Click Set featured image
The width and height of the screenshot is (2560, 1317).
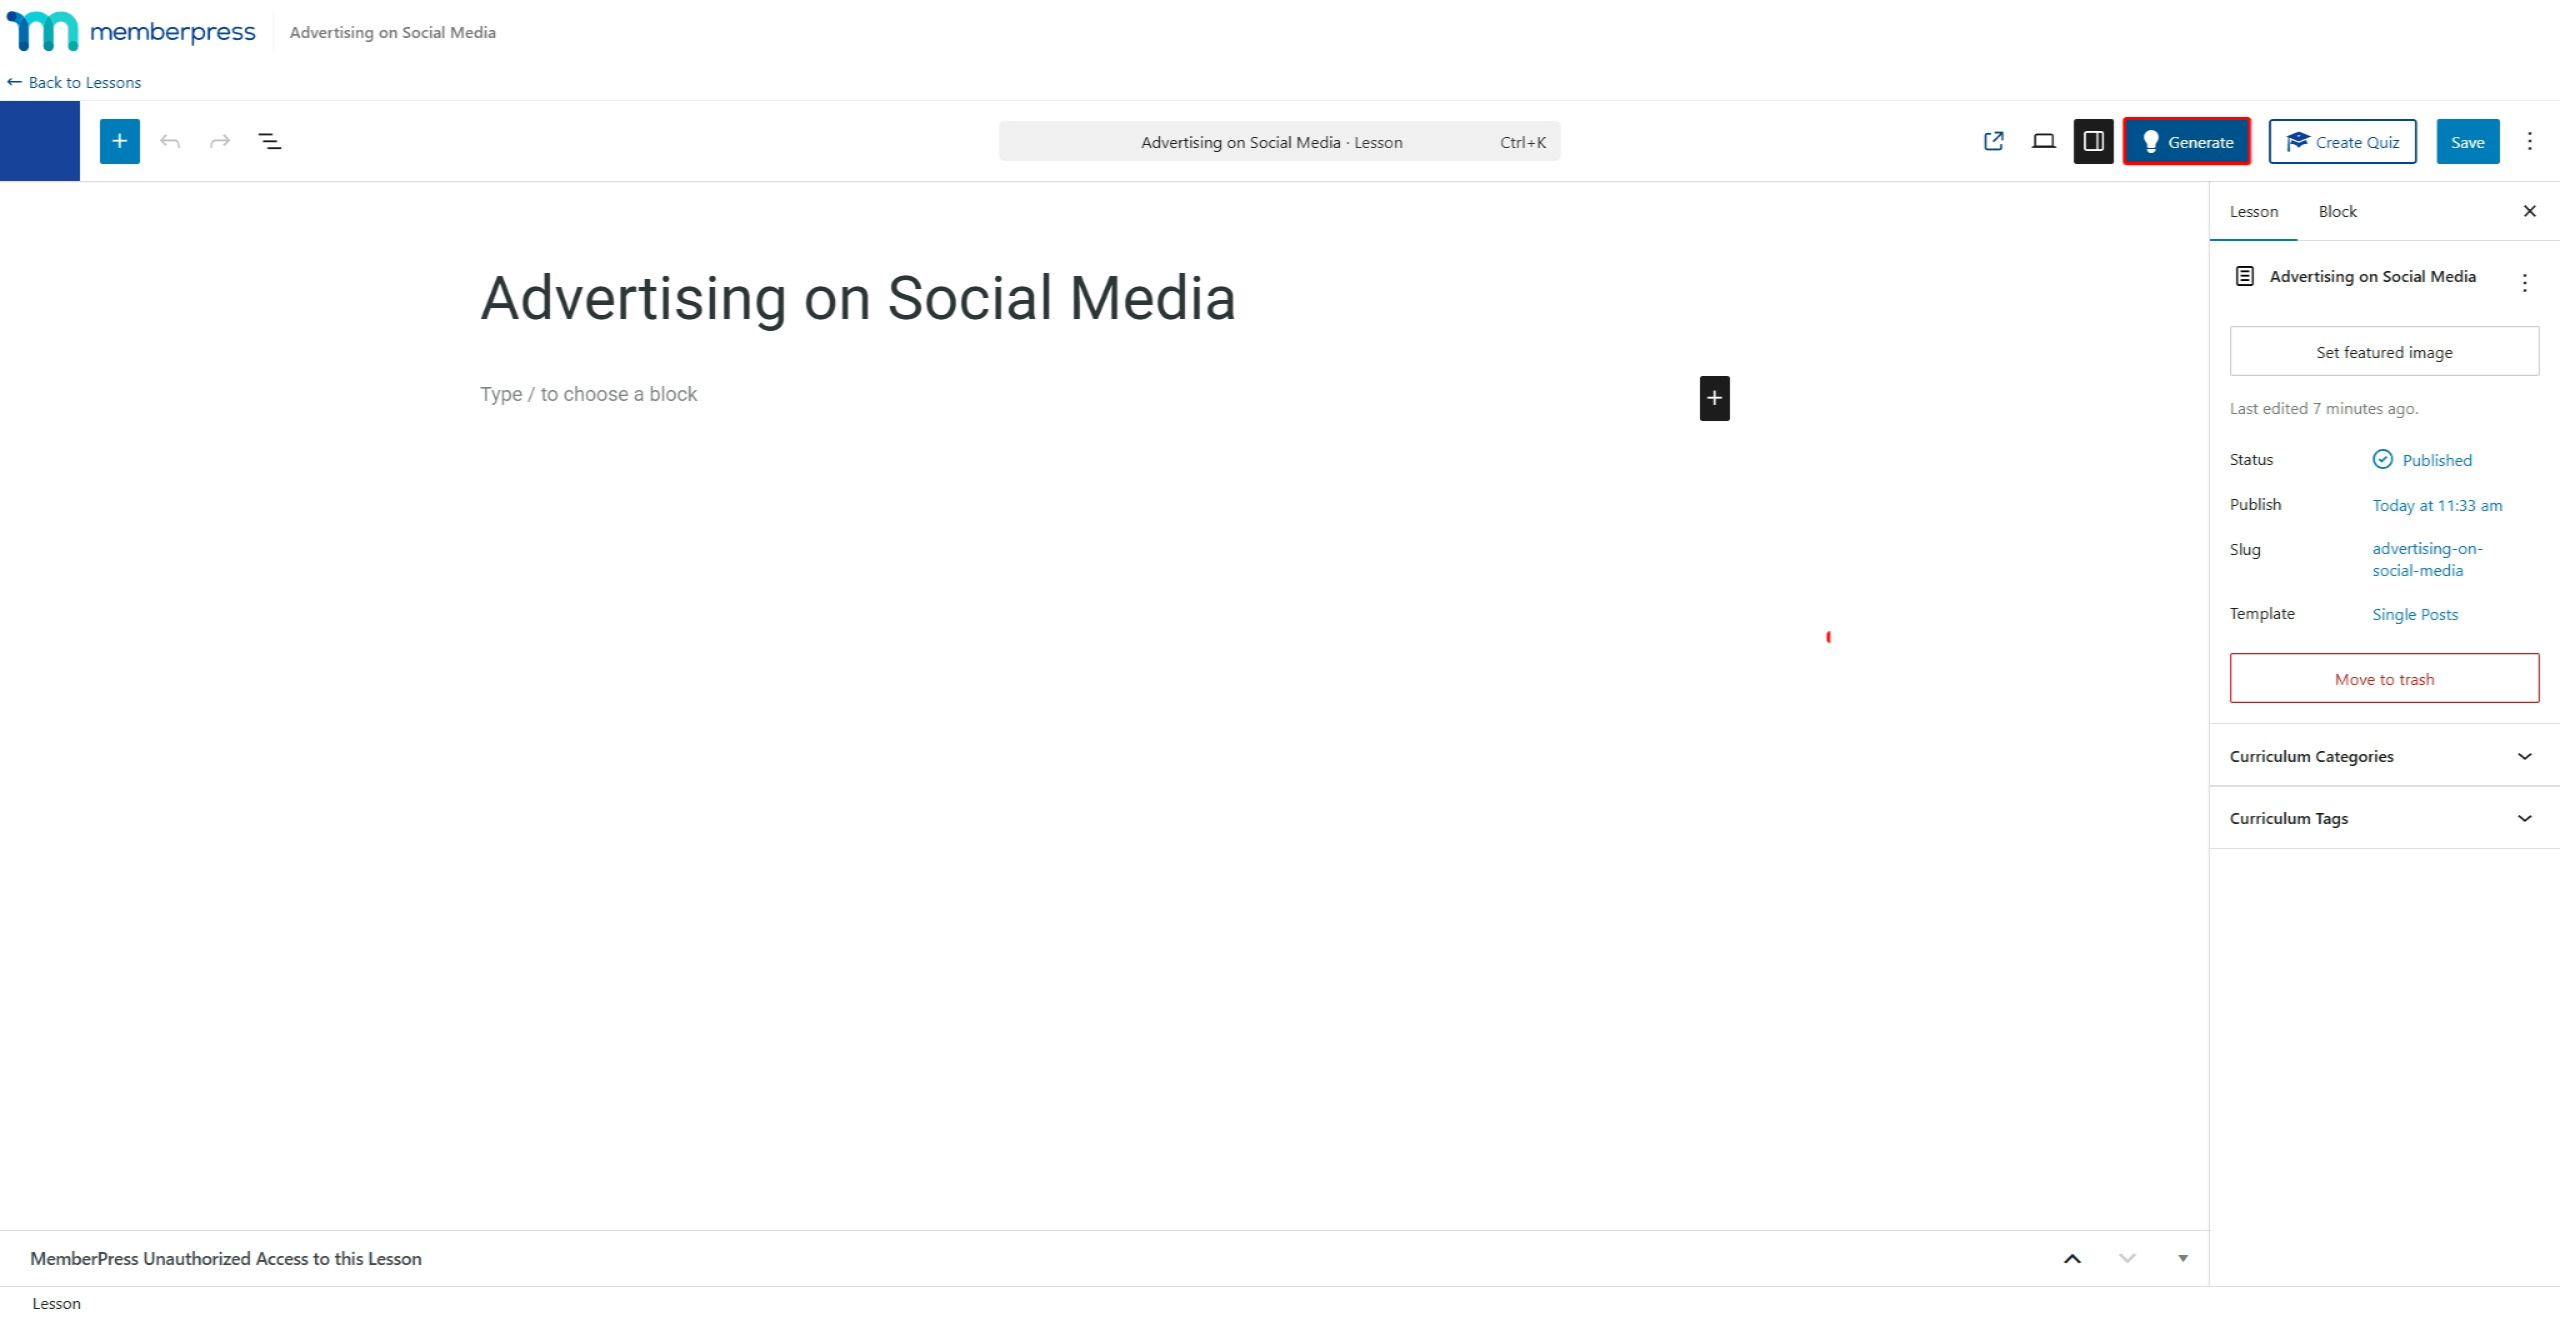pos(2384,351)
